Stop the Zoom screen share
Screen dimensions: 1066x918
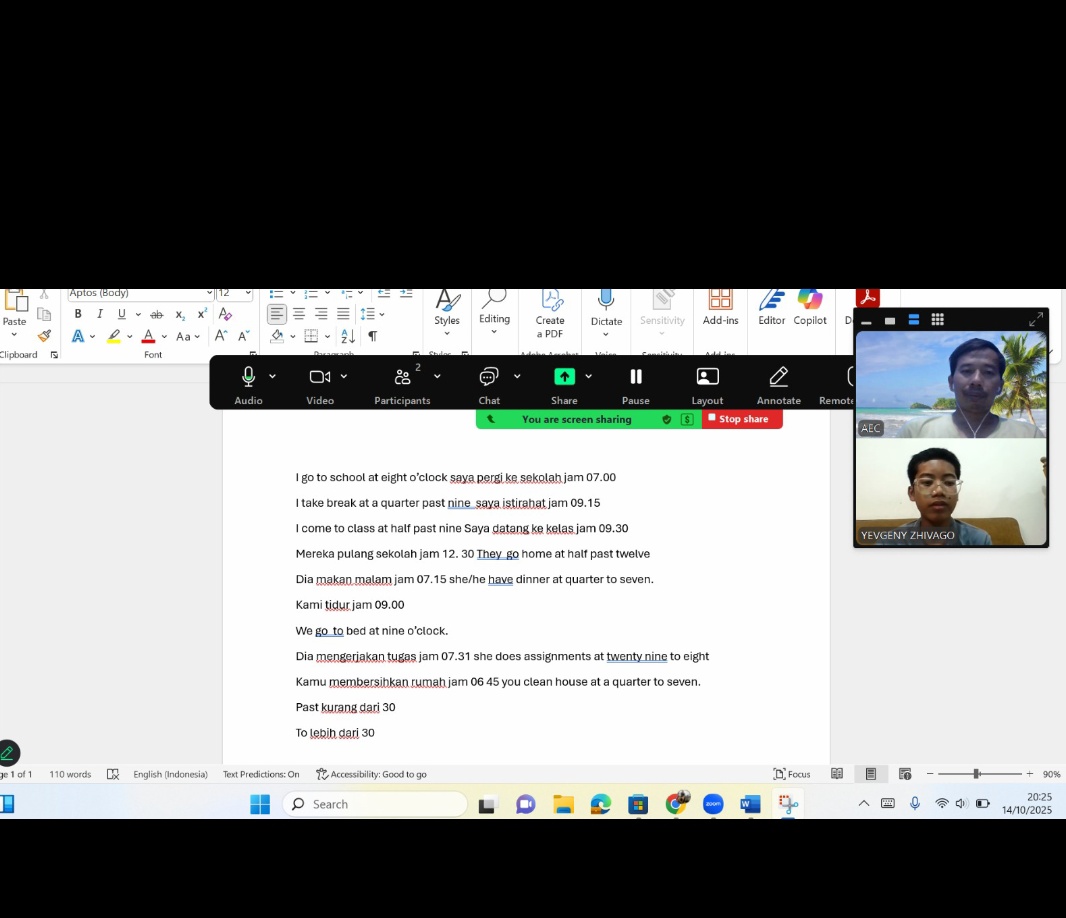pyautogui.click(x=742, y=419)
